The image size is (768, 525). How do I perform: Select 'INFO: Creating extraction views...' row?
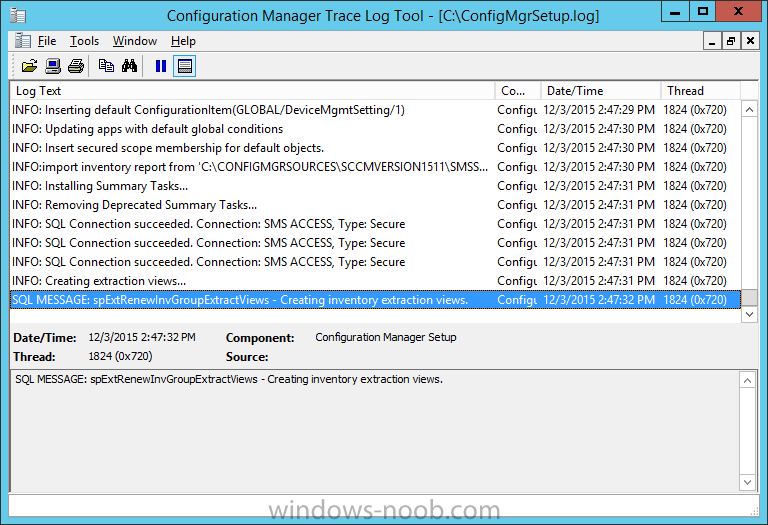coord(375,281)
